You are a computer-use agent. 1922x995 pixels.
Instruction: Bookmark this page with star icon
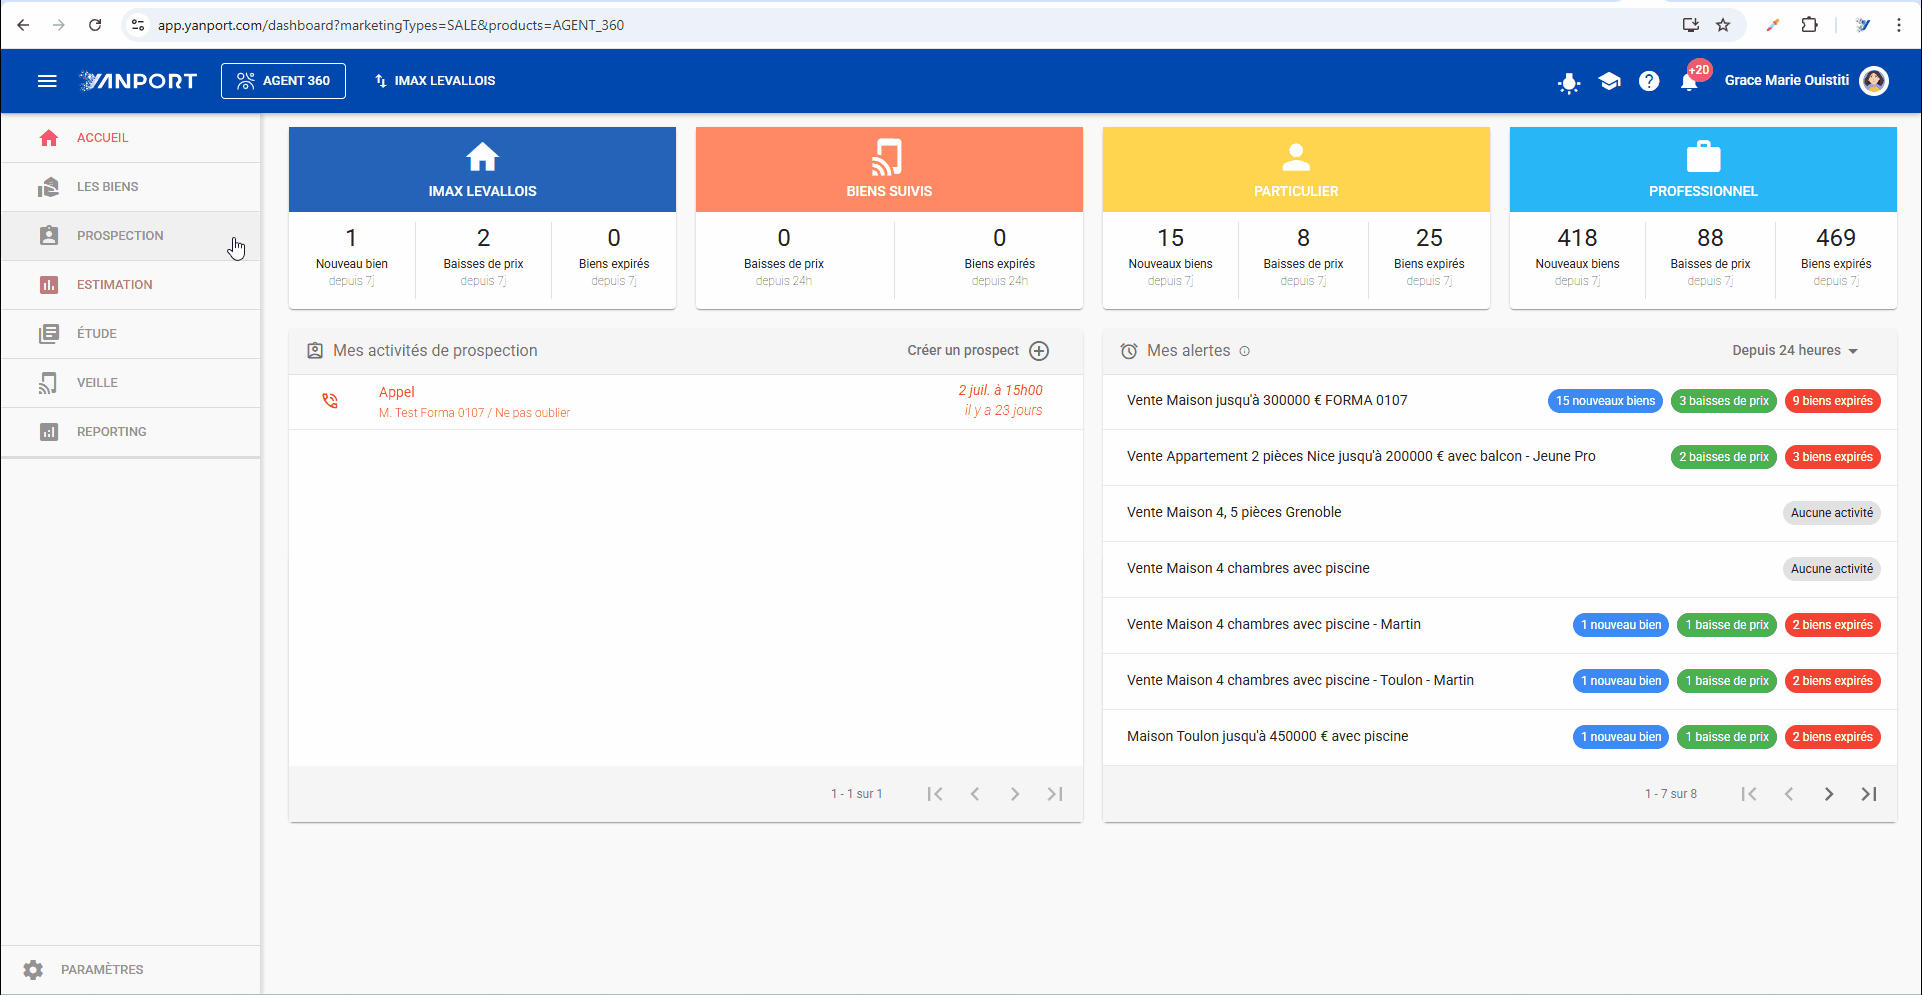pyautogui.click(x=1723, y=25)
